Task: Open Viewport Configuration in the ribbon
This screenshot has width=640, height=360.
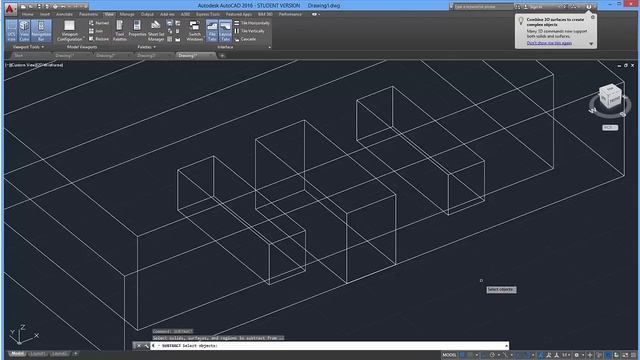Action: (69, 31)
